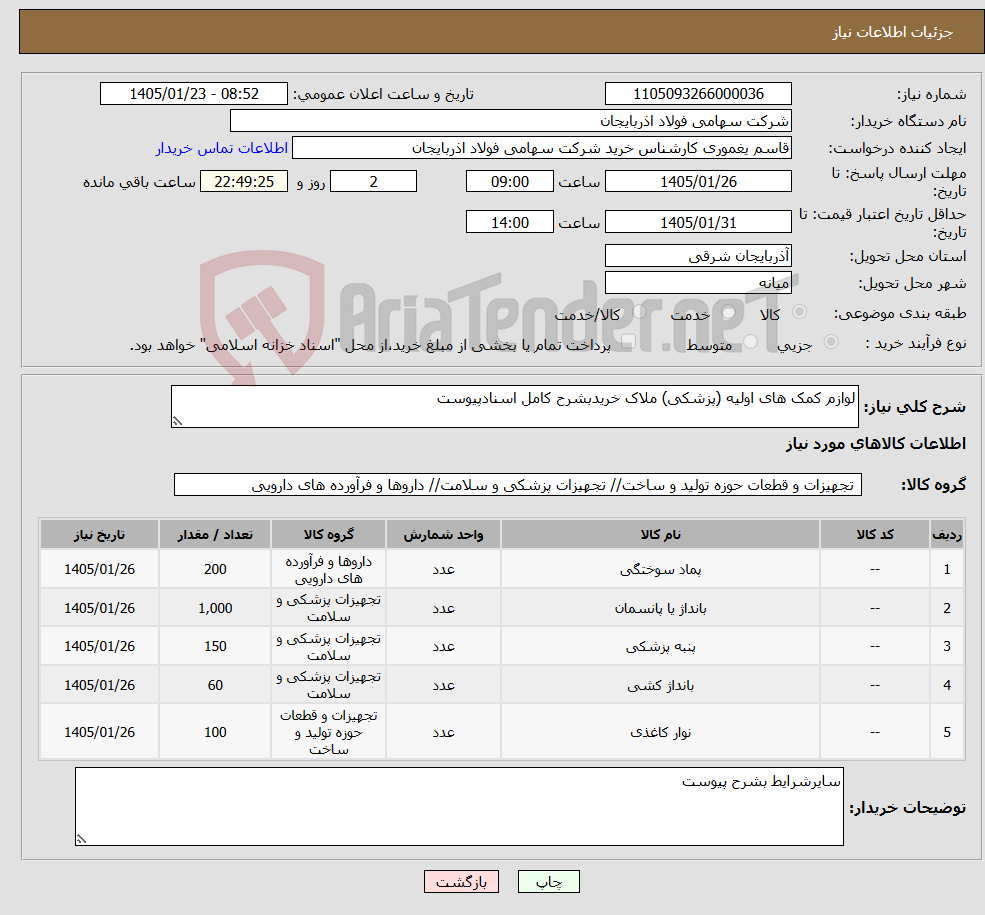Click the اطلاعات کالاهای مورد نیاز heading
This screenshot has height=915, width=985.
pyautogui.click(x=875, y=443)
